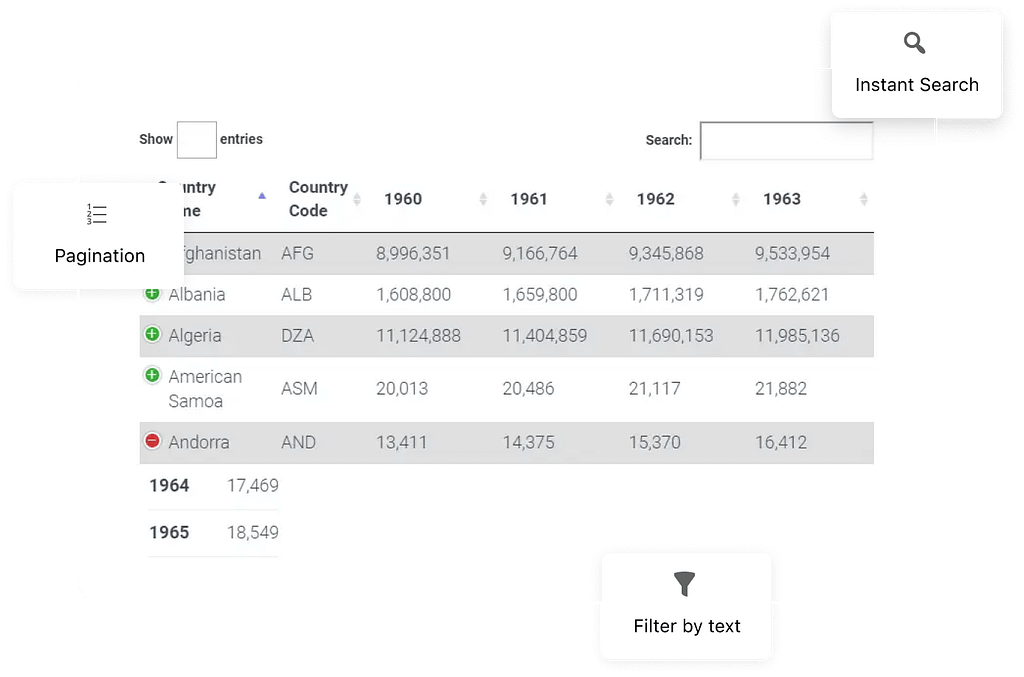The height and width of the screenshot is (677, 1024).
Task: Click the Filter by text label
Action: point(687,627)
